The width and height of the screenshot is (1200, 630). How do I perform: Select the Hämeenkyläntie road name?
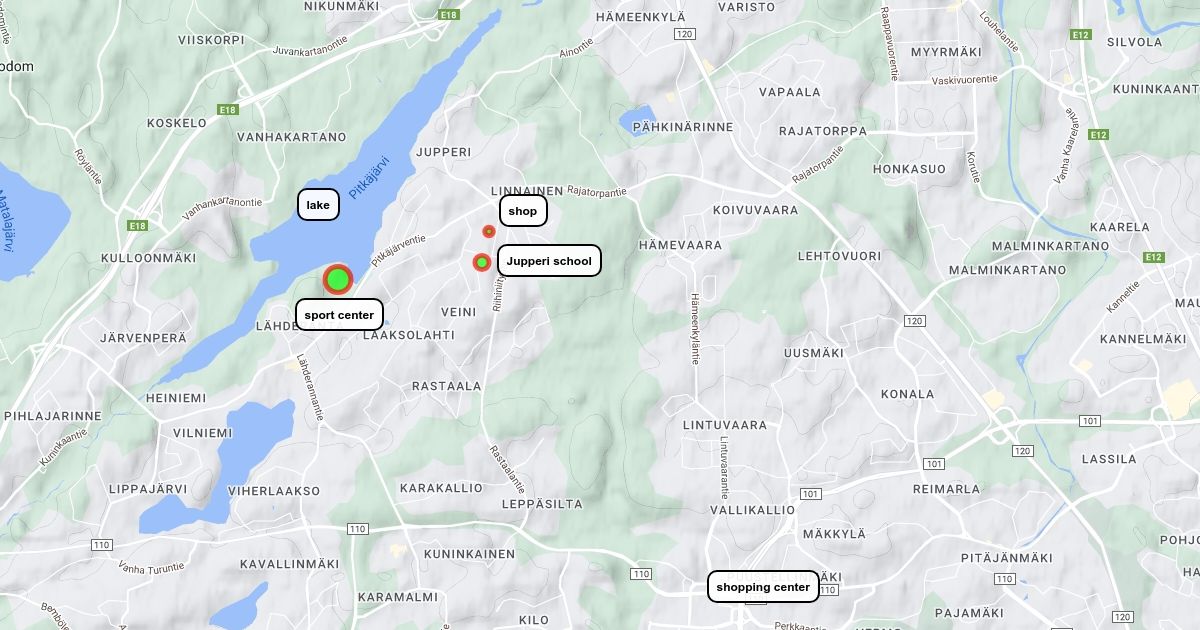695,328
